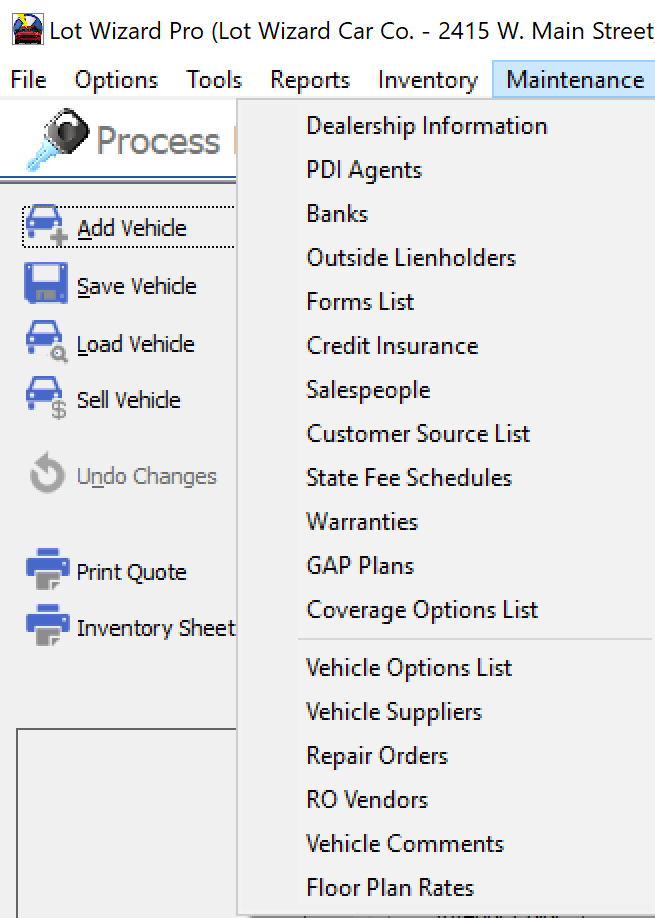Select GAP Plans in Maintenance menu
The image size is (655, 918).
[x=360, y=566]
